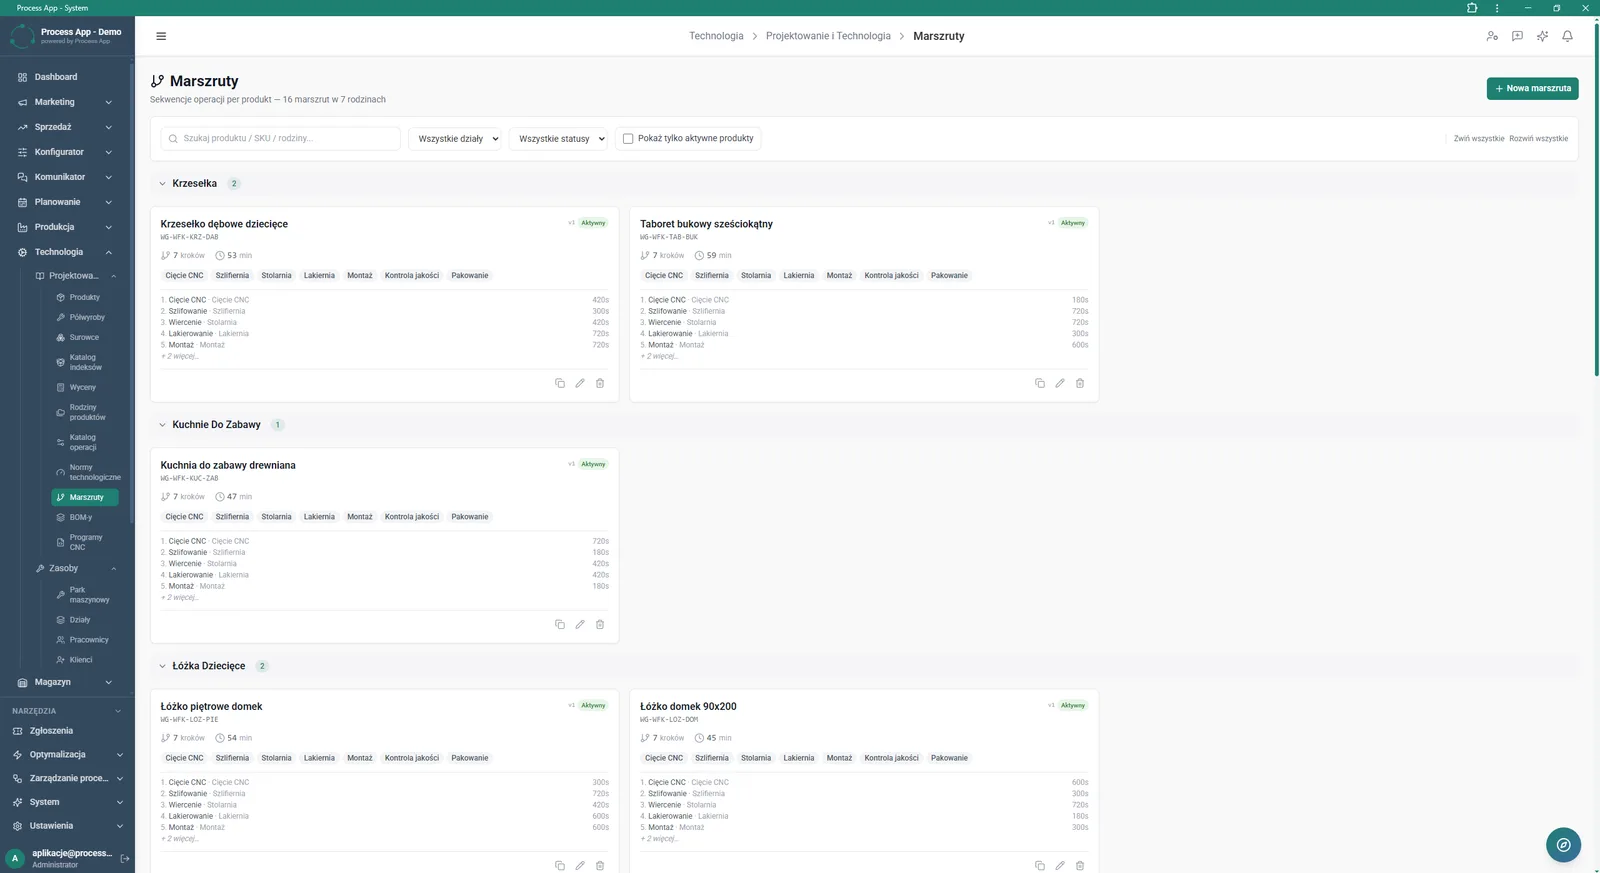Screen dimensions: 1600x873
Task: Collapse the Łóżka Dziecięce group
Action: [x=163, y=666]
